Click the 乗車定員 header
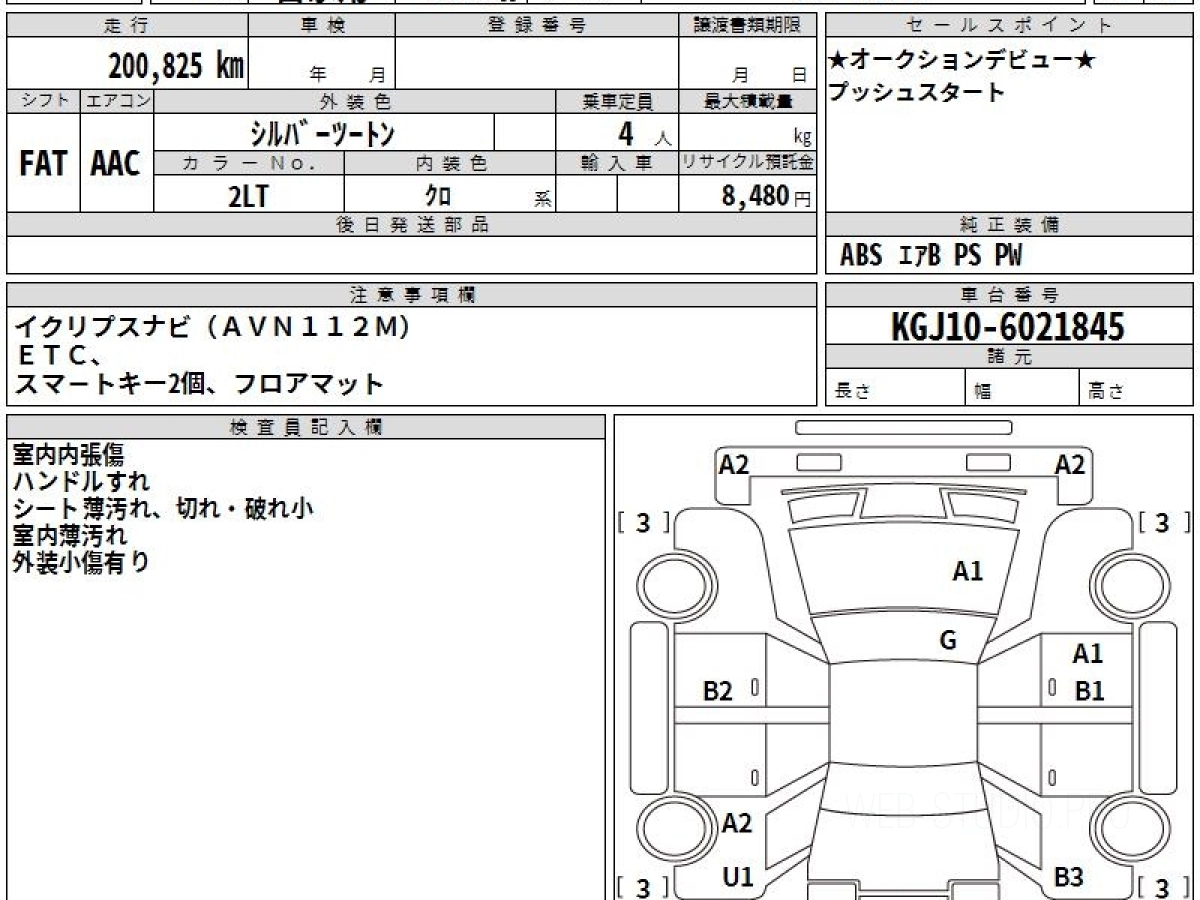Viewport: 1200px width, 900px height. 617,101
